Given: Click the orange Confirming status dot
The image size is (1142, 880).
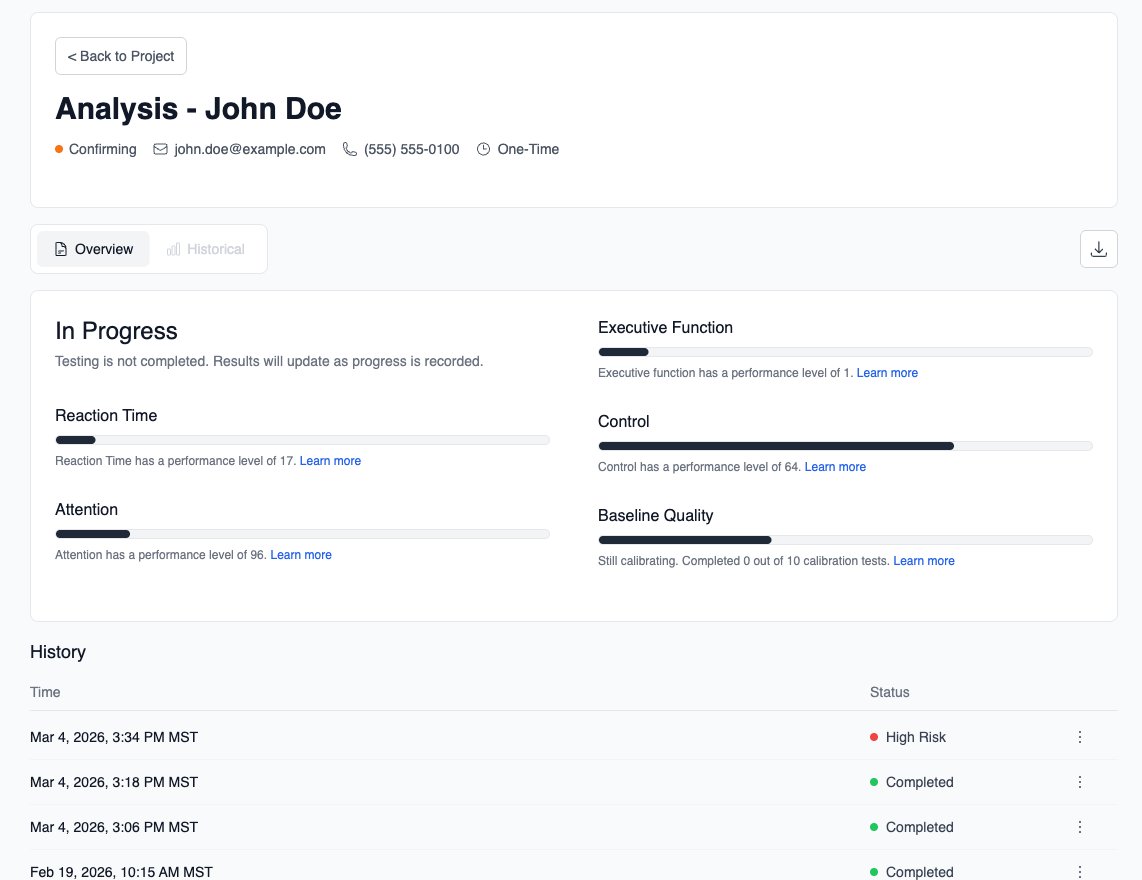Looking at the screenshot, I should coord(59,149).
